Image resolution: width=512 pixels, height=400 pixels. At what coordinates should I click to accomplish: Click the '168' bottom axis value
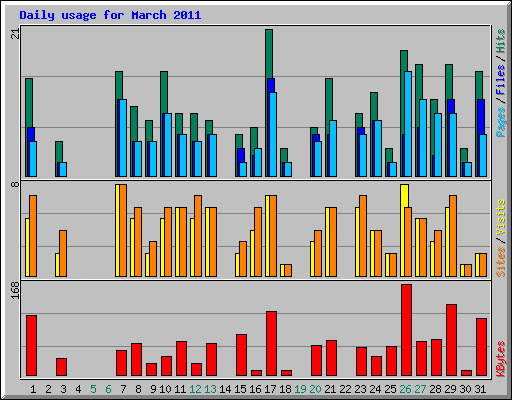click(15, 290)
